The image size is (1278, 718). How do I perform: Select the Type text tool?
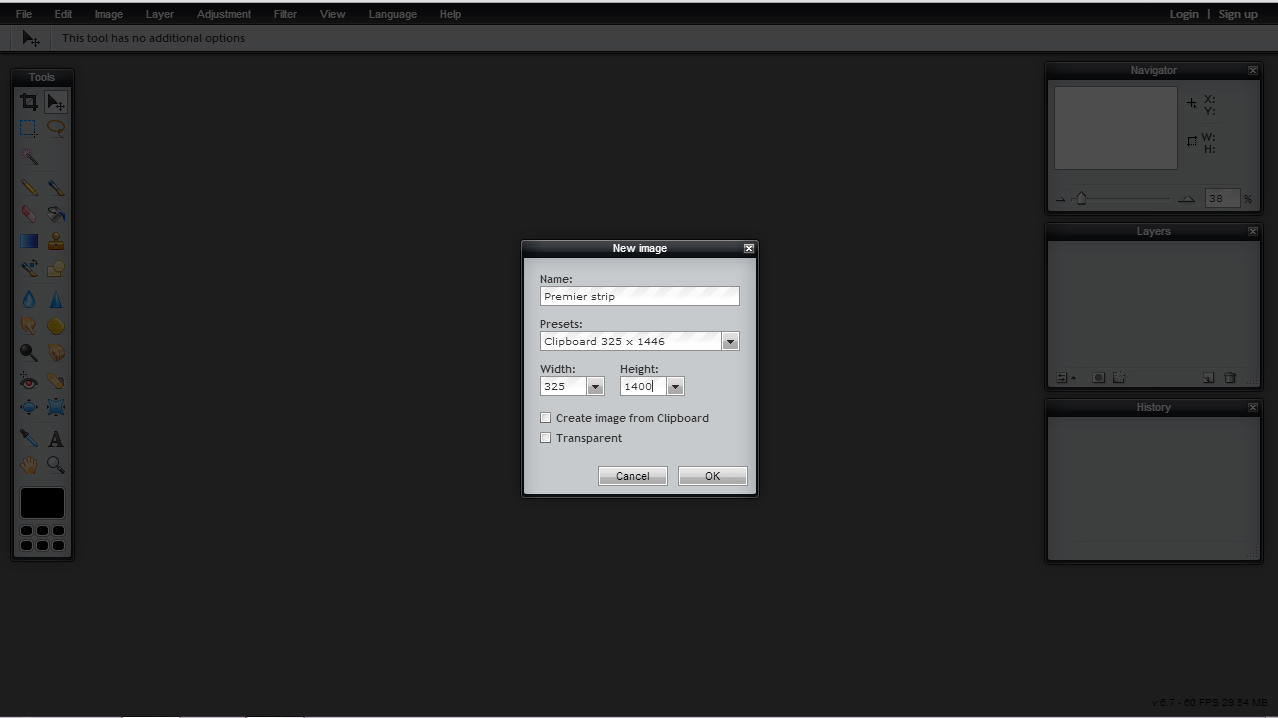click(56, 439)
